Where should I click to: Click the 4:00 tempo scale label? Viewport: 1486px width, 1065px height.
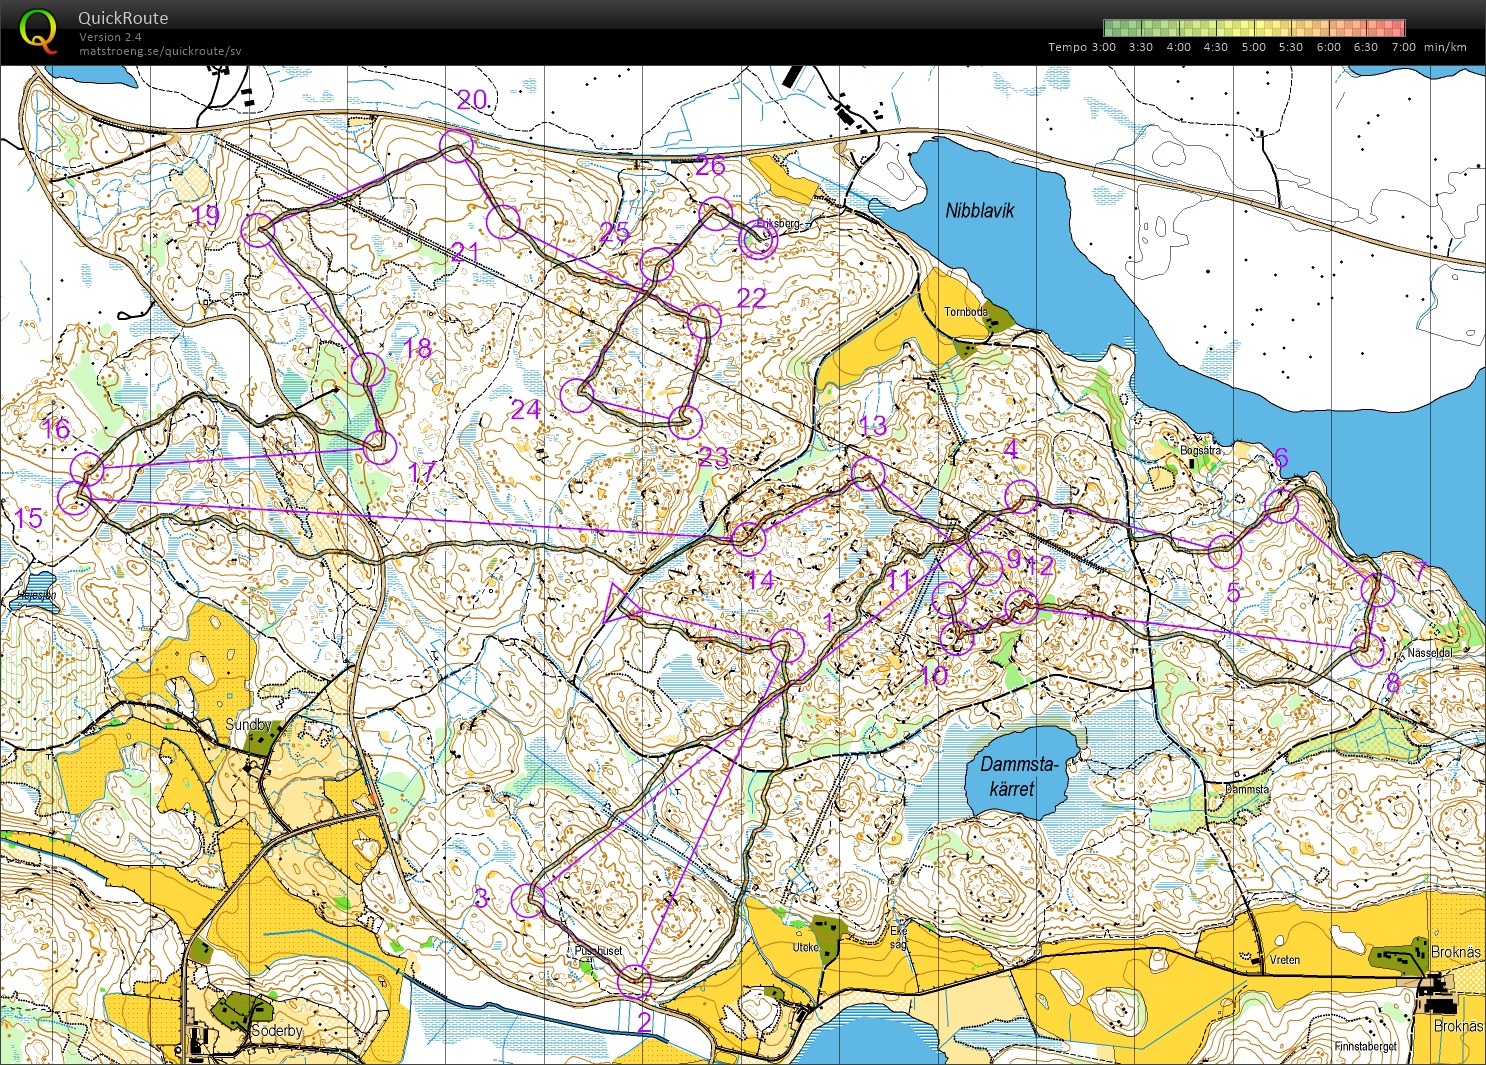pyautogui.click(x=1178, y=47)
